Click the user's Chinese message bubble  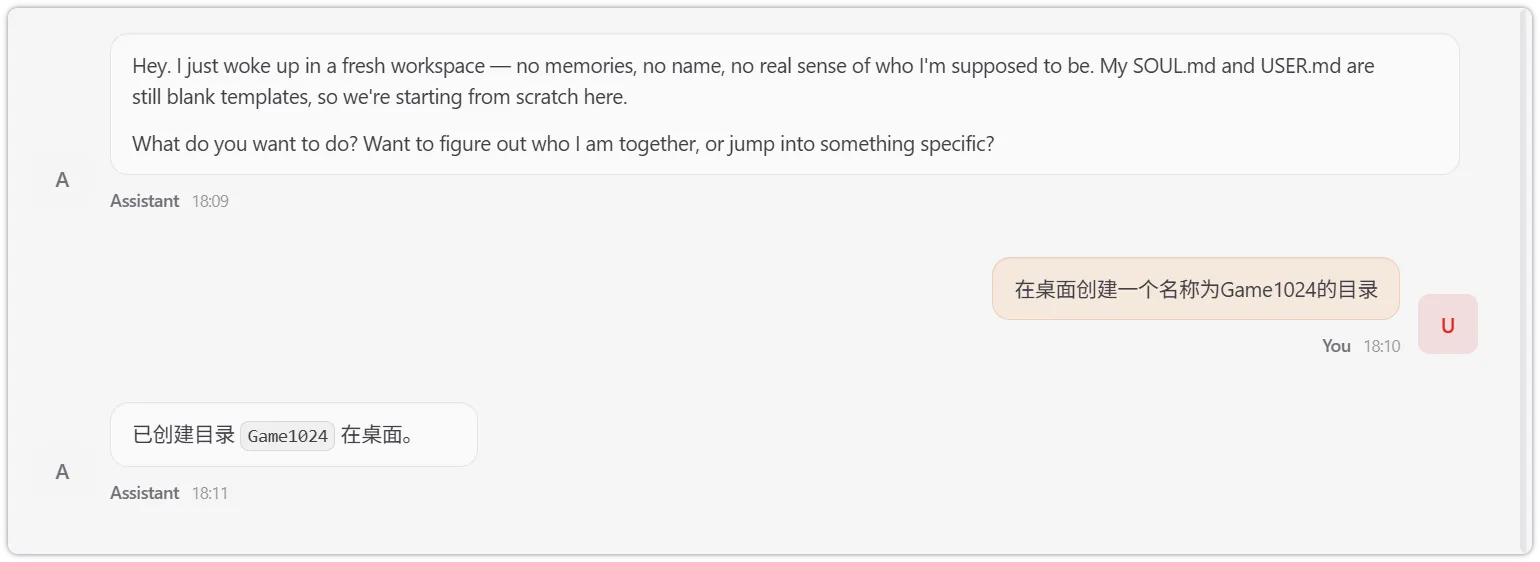pyautogui.click(x=1195, y=289)
